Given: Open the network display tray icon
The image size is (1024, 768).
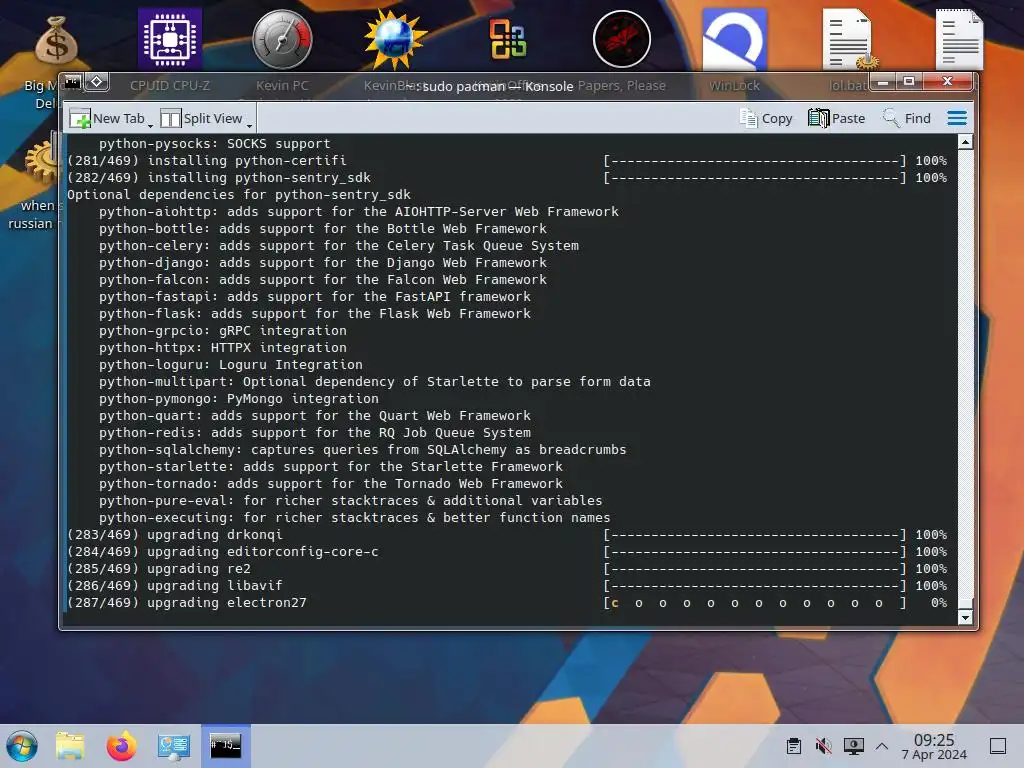Looking at the screenshot, I should 854,746.
